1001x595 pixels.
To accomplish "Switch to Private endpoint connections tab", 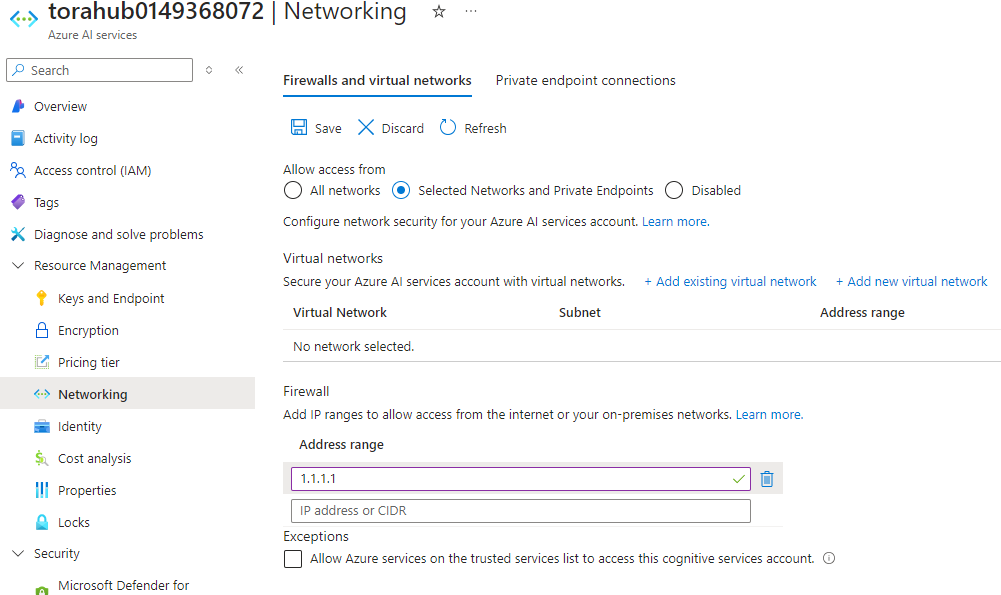I will pos(585,80).
